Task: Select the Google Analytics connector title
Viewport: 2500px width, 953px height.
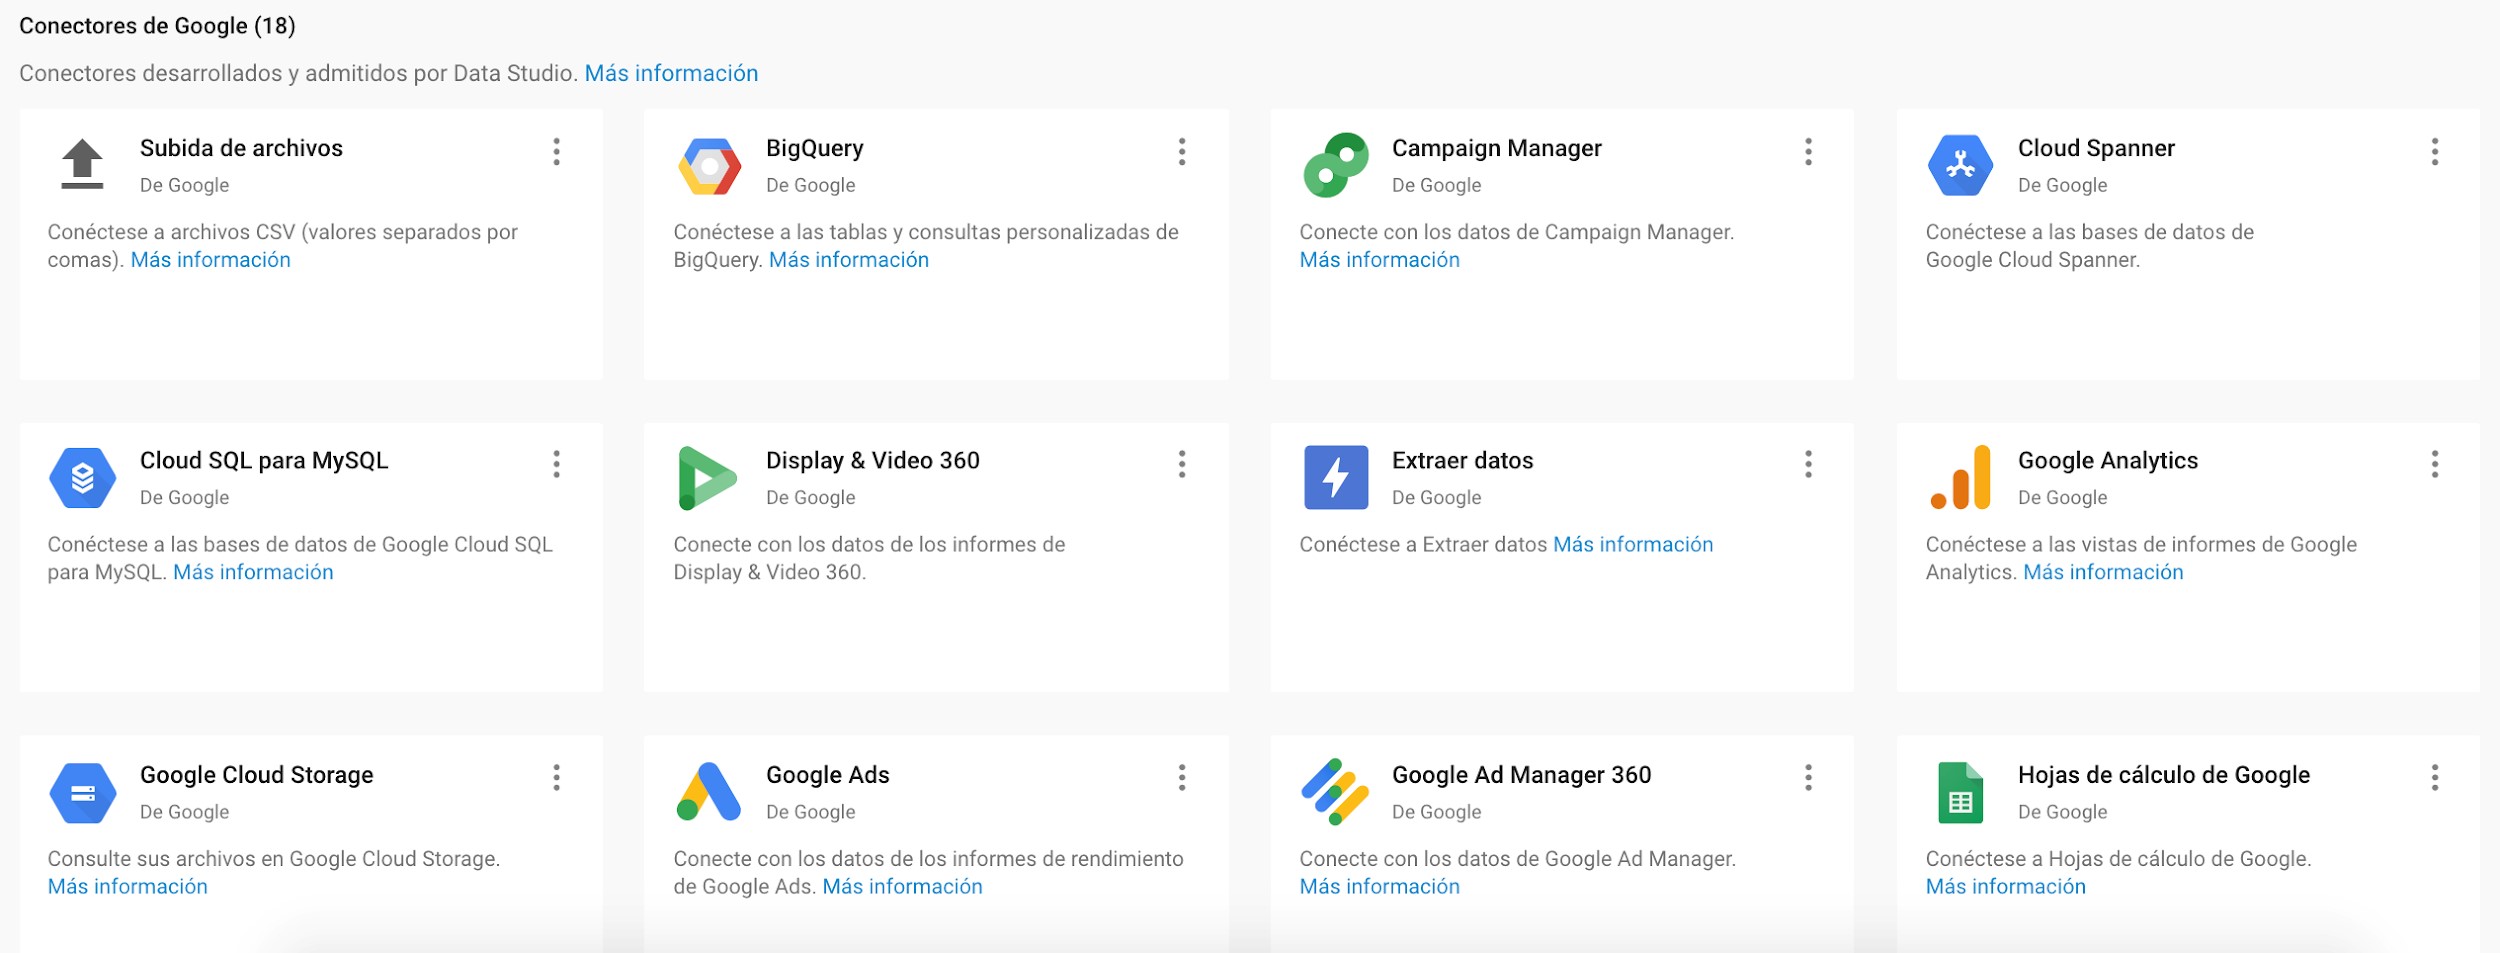Action: (x=2108, y=461)
